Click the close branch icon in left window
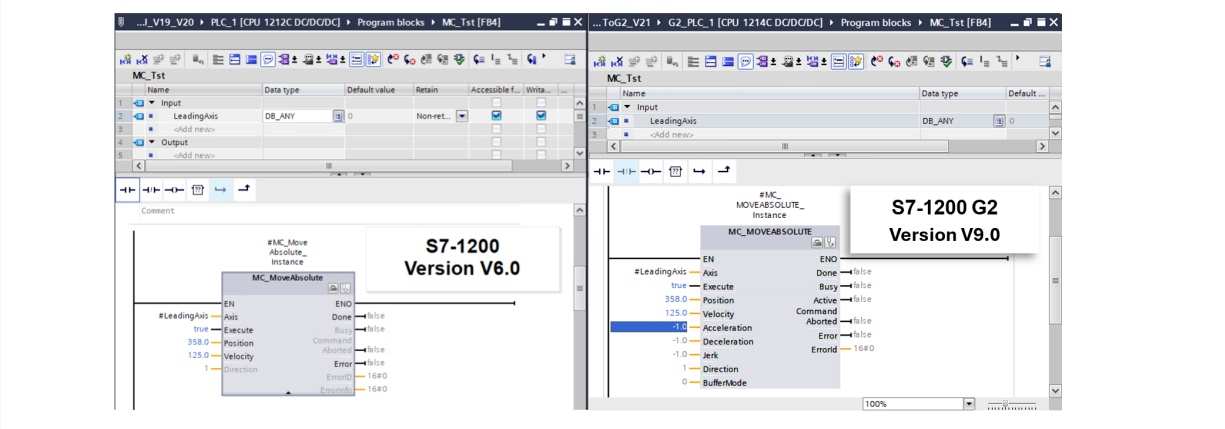 pyautogui.click(x=244, y=188)
